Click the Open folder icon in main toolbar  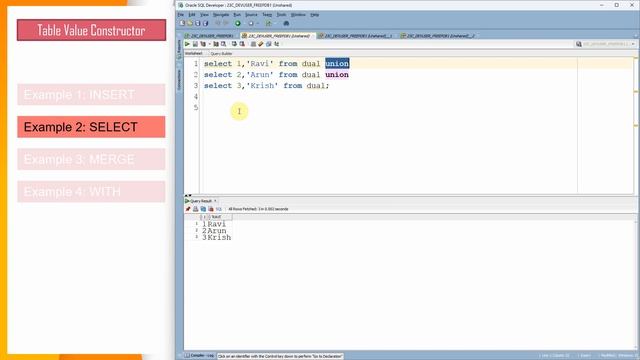(x=190, y=23)
